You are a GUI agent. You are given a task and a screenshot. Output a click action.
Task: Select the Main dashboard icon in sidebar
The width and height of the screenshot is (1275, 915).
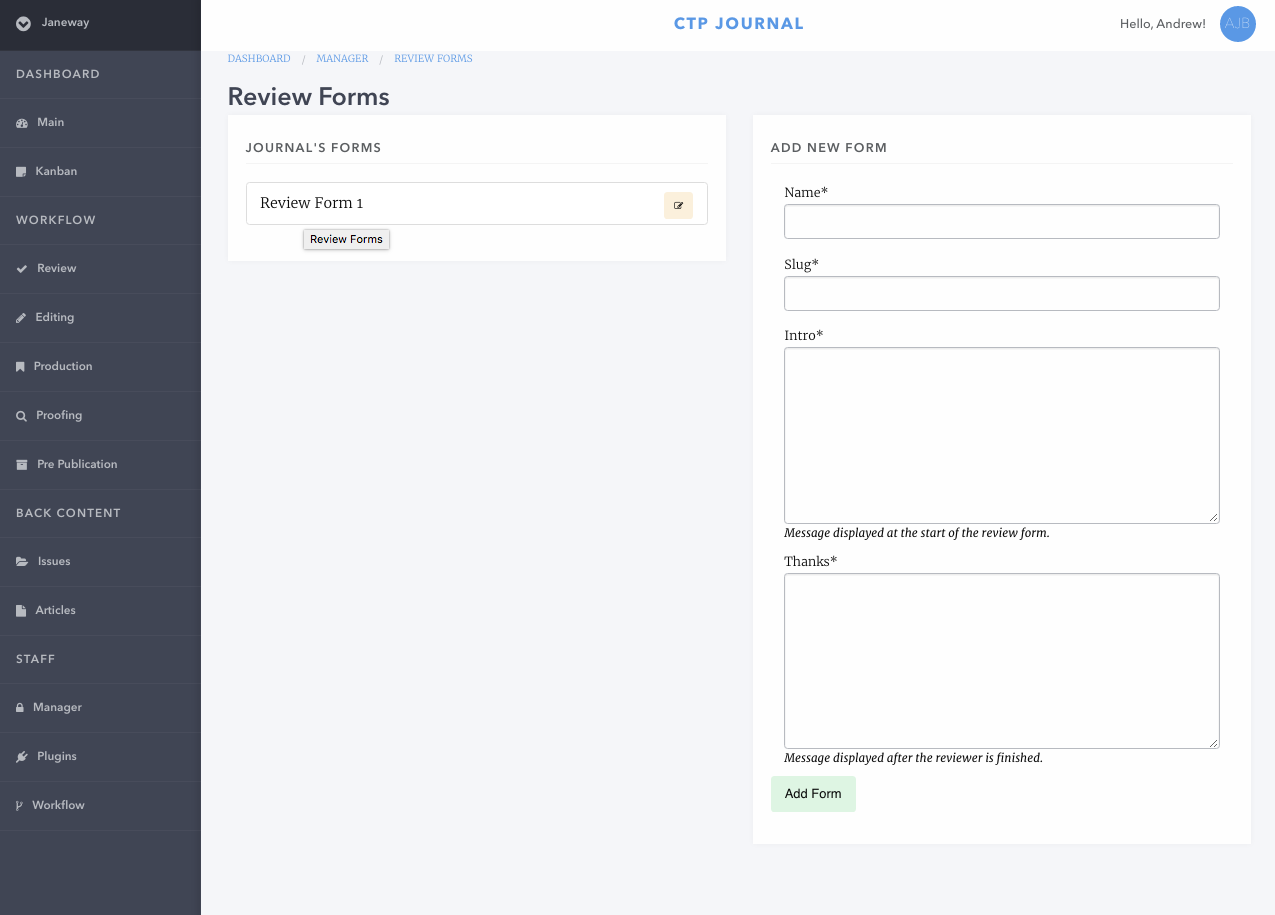(x=20, y=122)
